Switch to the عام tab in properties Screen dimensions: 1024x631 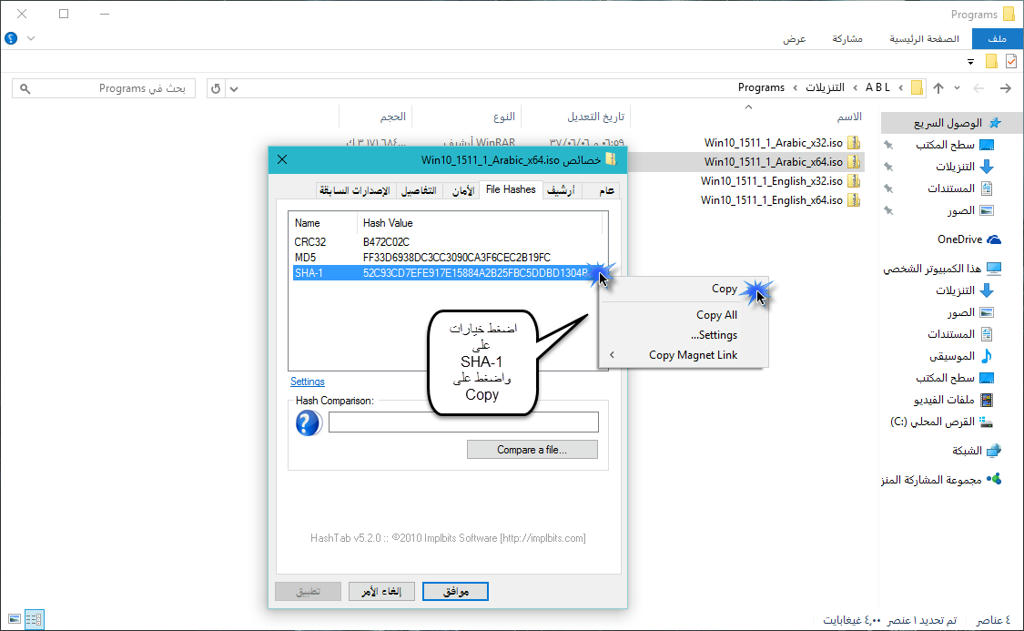[x=606, y=190]
